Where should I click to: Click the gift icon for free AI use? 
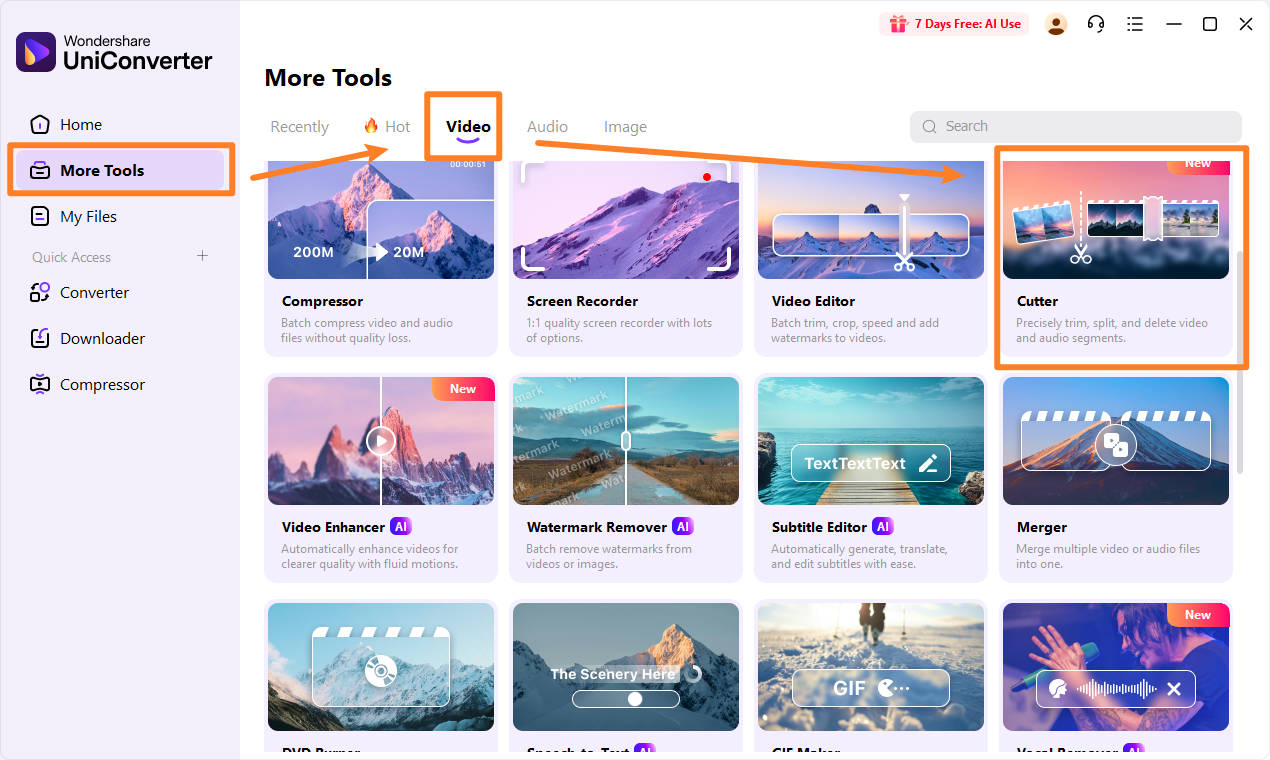click(x=898, y=24)
